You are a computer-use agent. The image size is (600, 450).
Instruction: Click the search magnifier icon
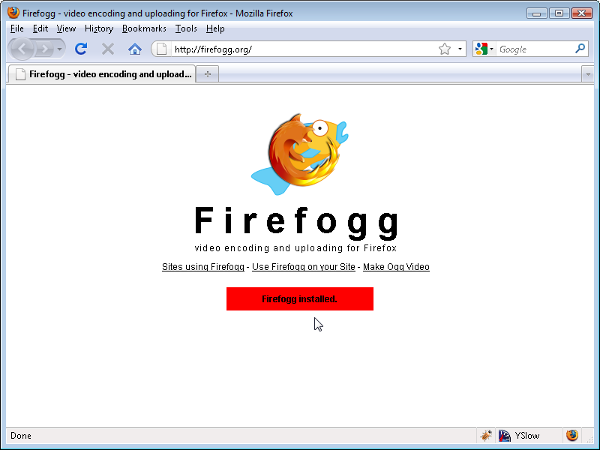coord(580,49)
